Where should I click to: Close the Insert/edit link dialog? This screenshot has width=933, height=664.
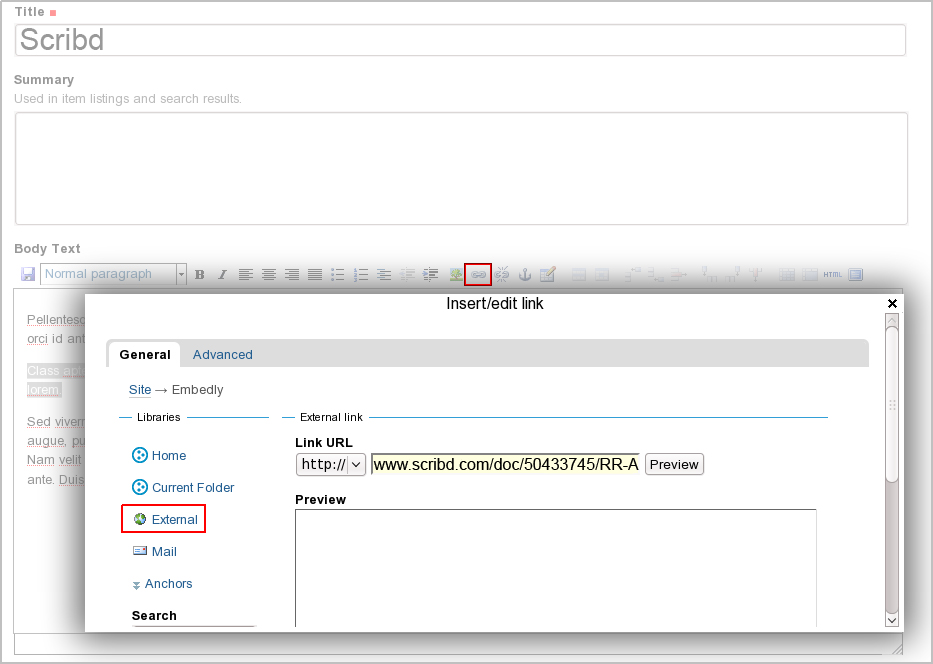click(x=892, y=303)
